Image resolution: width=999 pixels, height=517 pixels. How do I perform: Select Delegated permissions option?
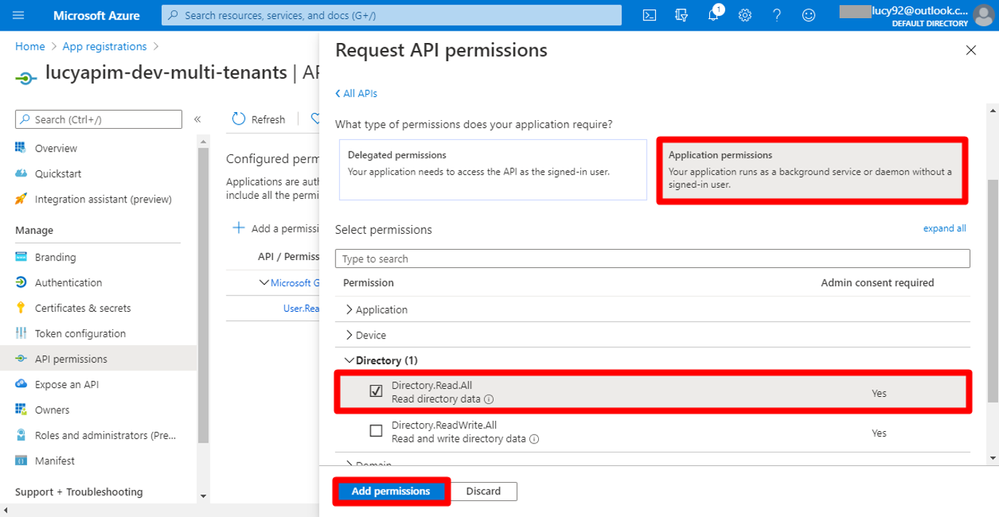pyautogui.click(x=491, y=169)
